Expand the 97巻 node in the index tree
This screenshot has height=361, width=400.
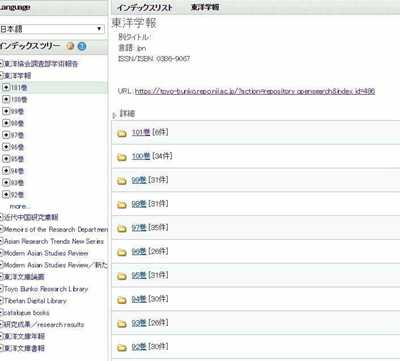6,135
